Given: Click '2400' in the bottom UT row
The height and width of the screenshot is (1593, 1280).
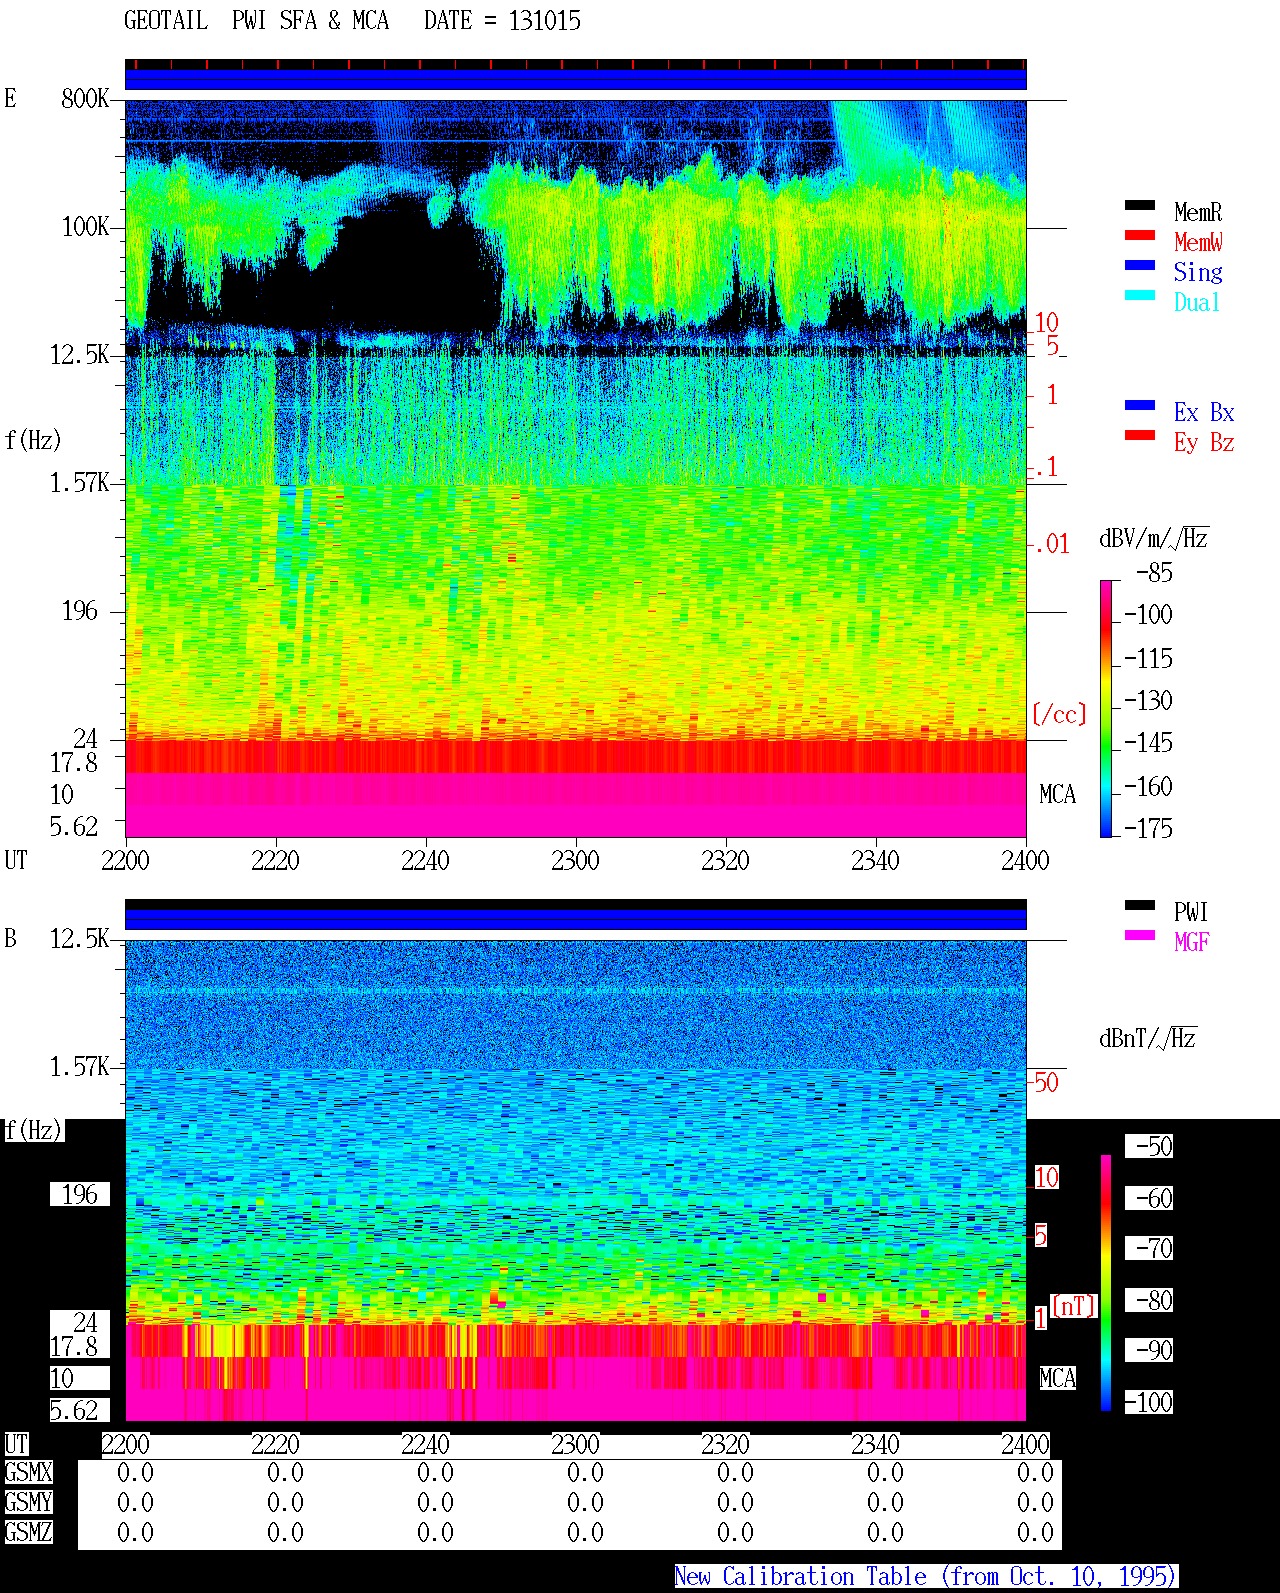Looking at the screenshot, I should [x=1025, y=1444].
